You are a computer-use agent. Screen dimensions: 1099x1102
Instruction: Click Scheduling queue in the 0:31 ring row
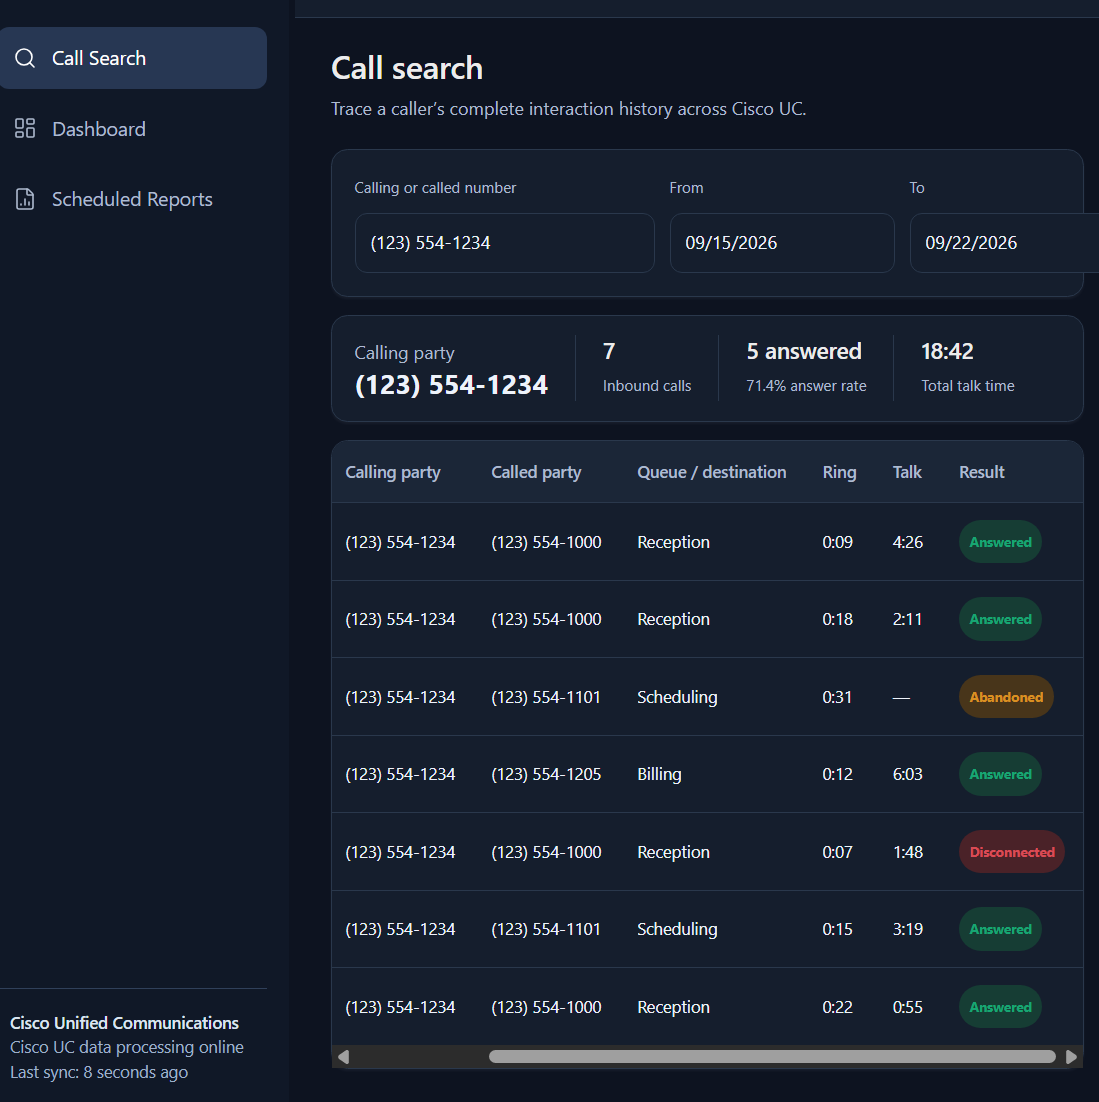(x=677, y=697)
